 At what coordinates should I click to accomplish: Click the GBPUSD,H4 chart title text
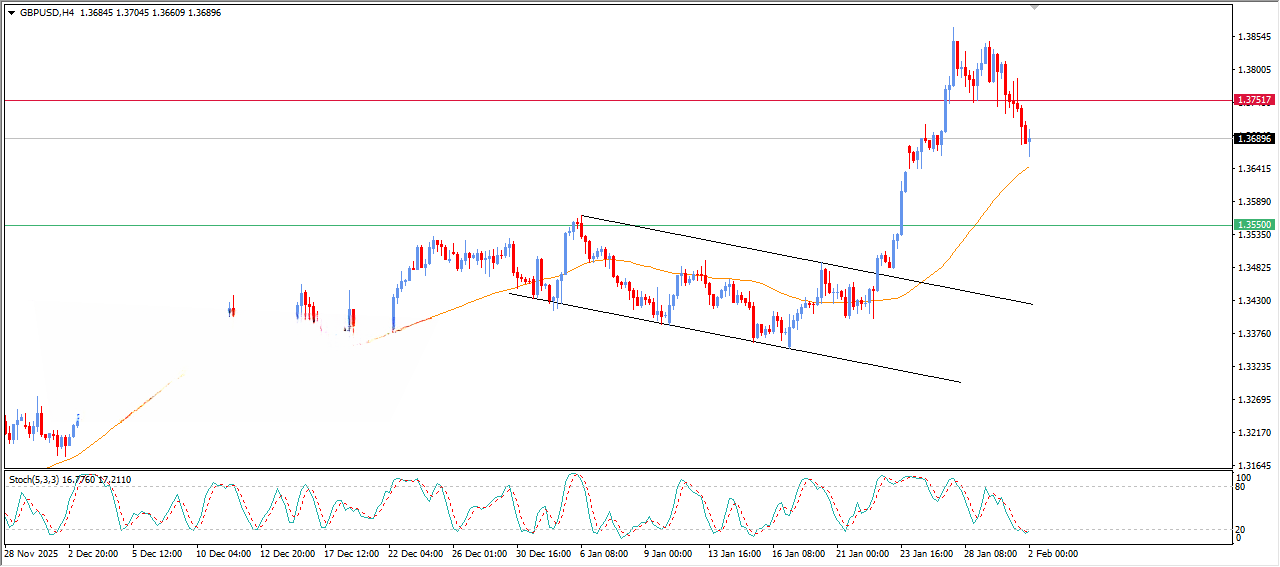click(x=47, y=13)
